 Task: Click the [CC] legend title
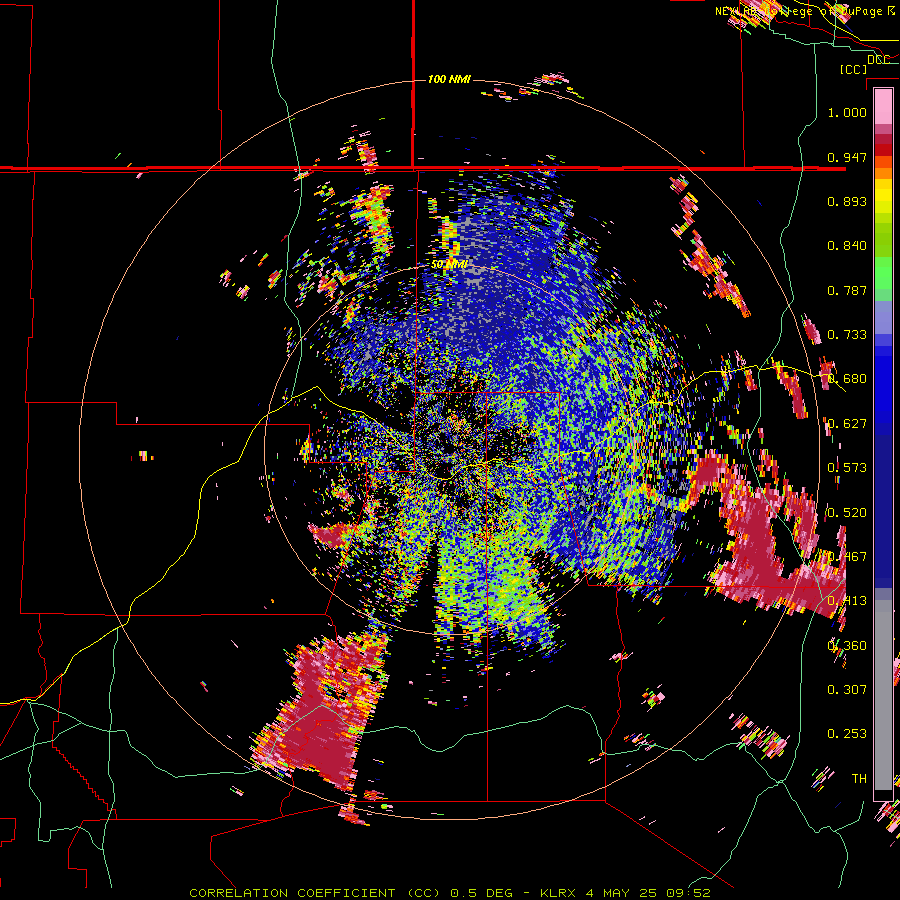[854, 69]
